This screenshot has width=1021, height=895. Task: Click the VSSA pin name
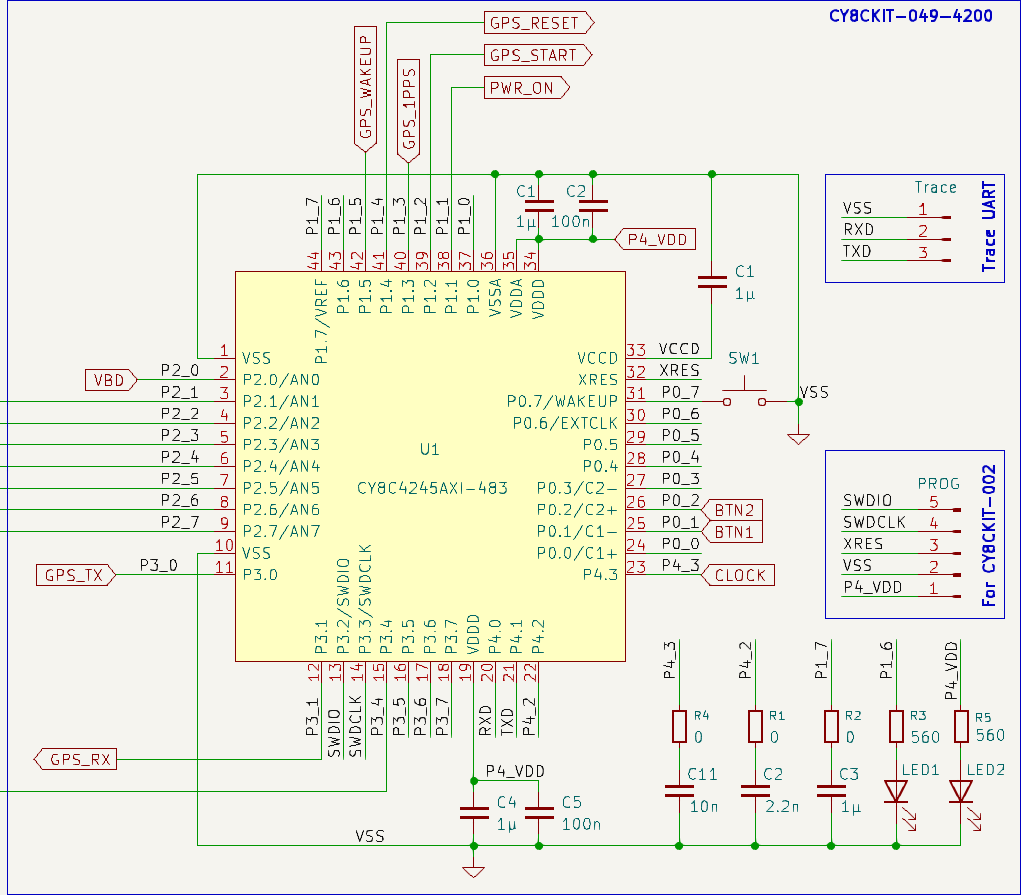pyautogui.click(x=495, y=297)
